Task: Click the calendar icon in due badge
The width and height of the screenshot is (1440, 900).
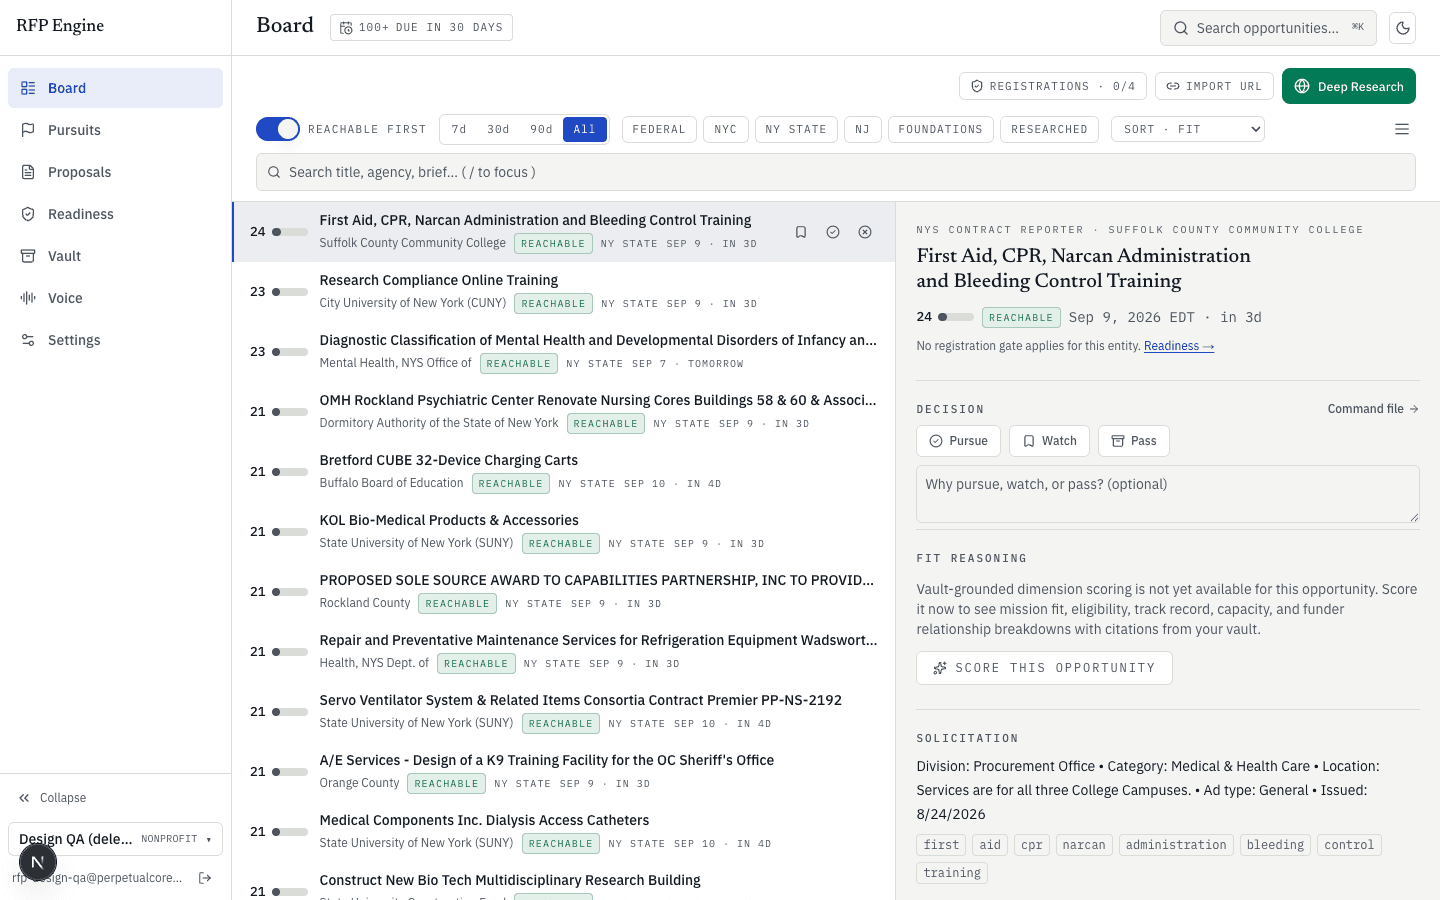Action: [346, 28]
